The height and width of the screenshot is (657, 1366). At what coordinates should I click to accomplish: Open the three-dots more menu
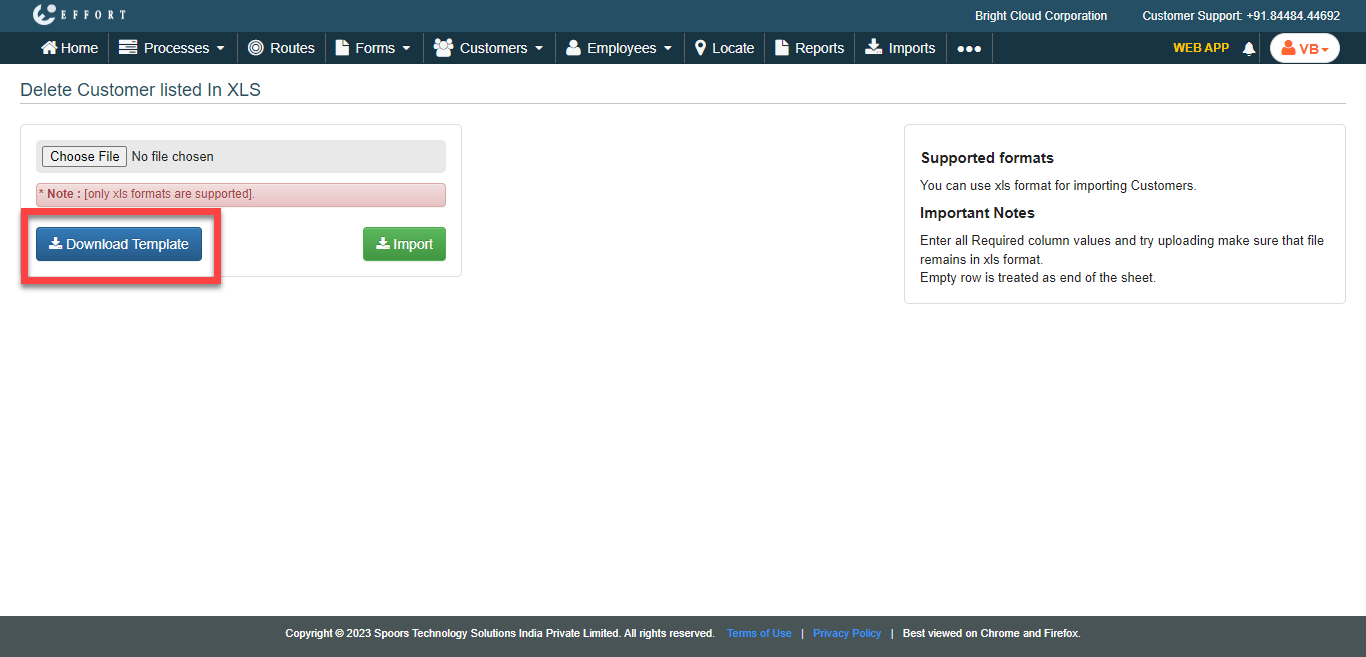click(x=968, y=48)
